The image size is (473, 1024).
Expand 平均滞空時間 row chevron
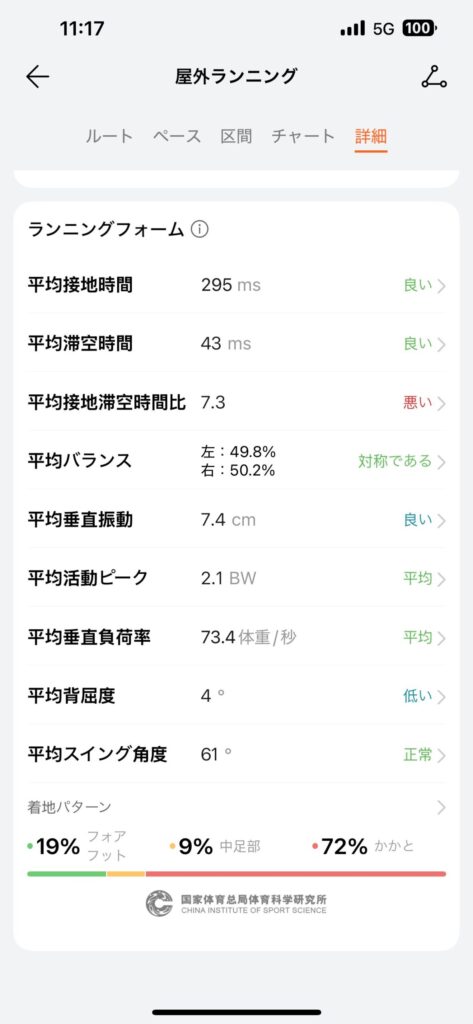pyautogui.click(x=442, y=345)
